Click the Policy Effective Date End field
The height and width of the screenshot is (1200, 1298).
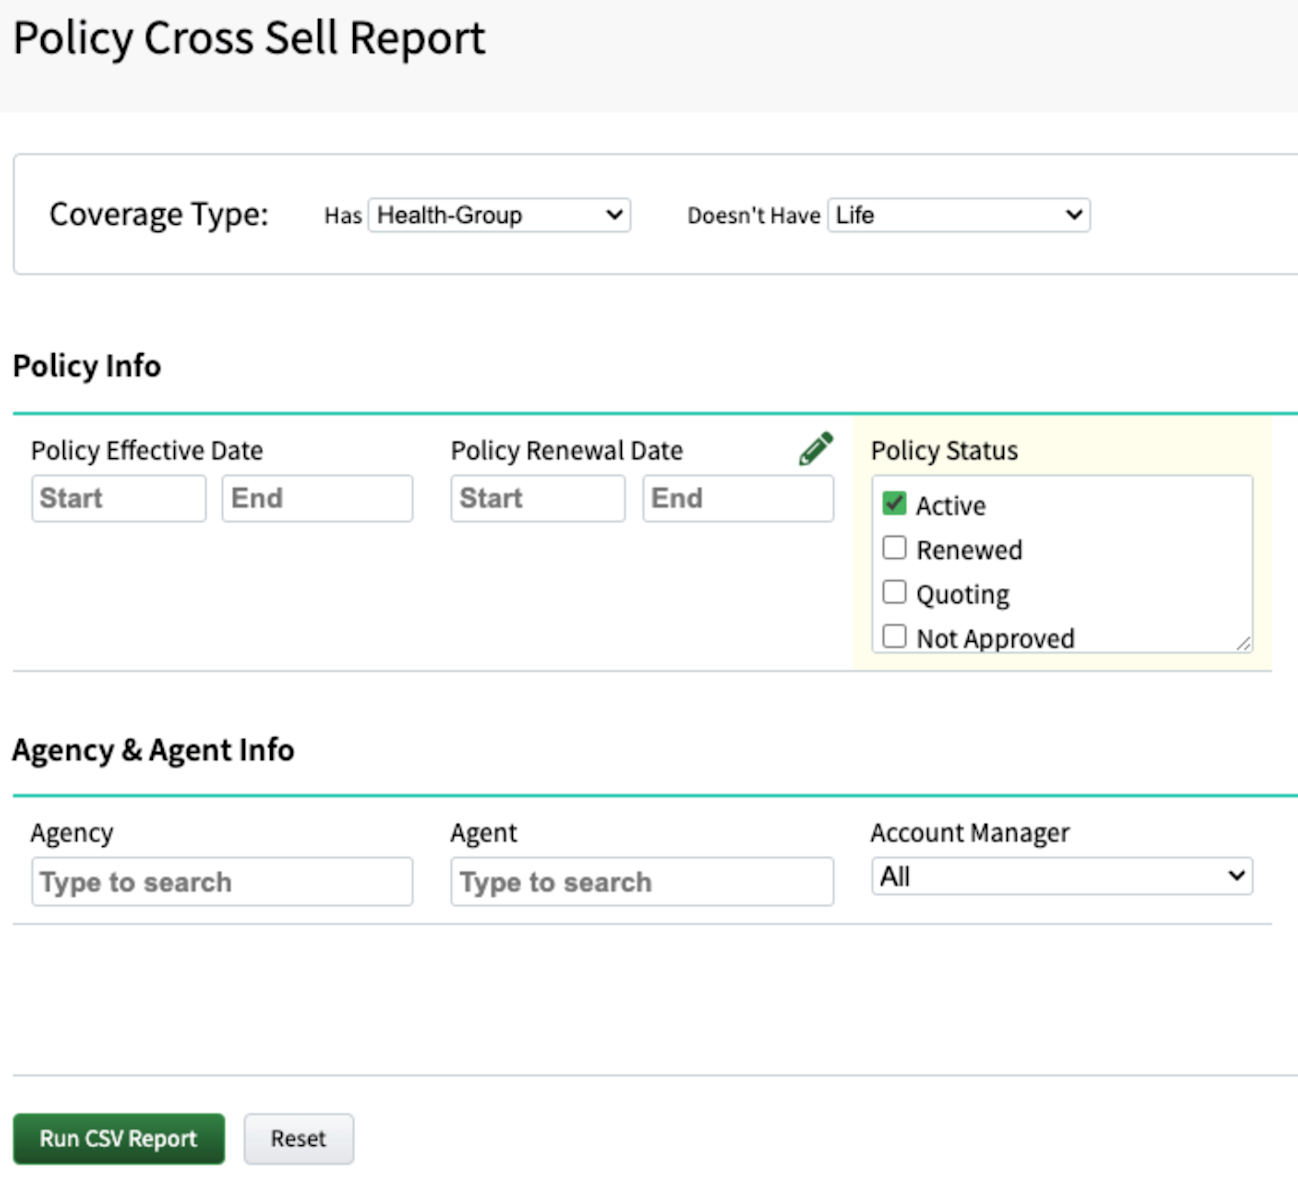[x=317, y=498]
